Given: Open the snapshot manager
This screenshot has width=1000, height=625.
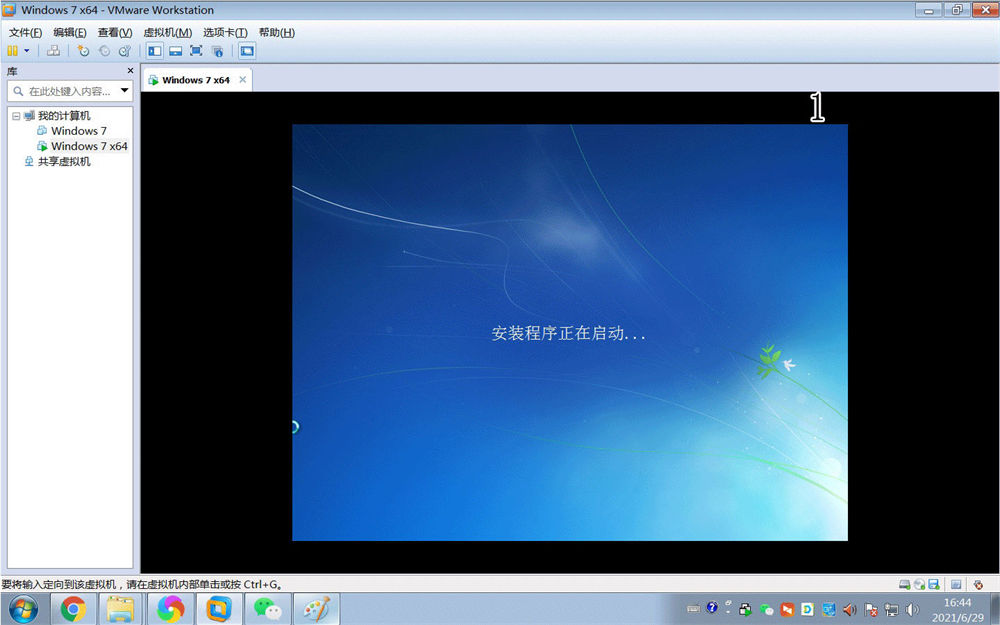Looking at the screenshot, I should click(x=125, y=50).
